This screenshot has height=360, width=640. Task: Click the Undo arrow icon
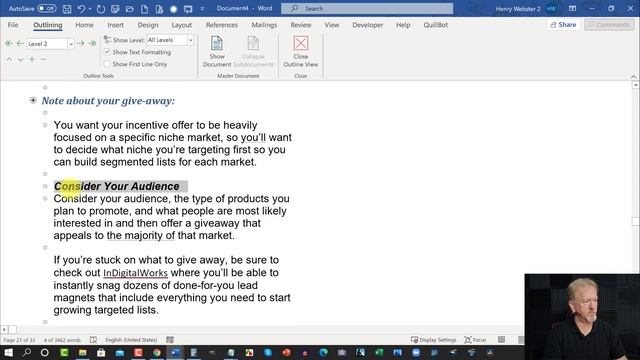coord(81,9)
